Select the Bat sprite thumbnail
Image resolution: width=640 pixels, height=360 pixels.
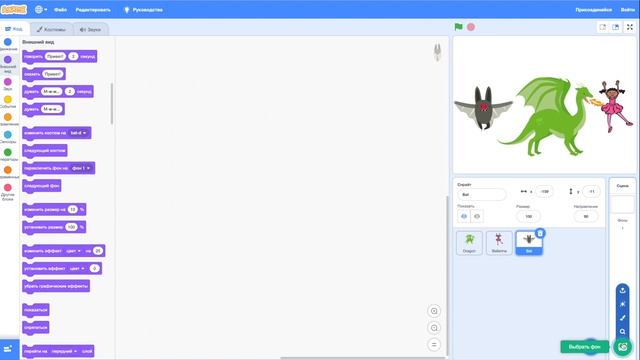529,244
